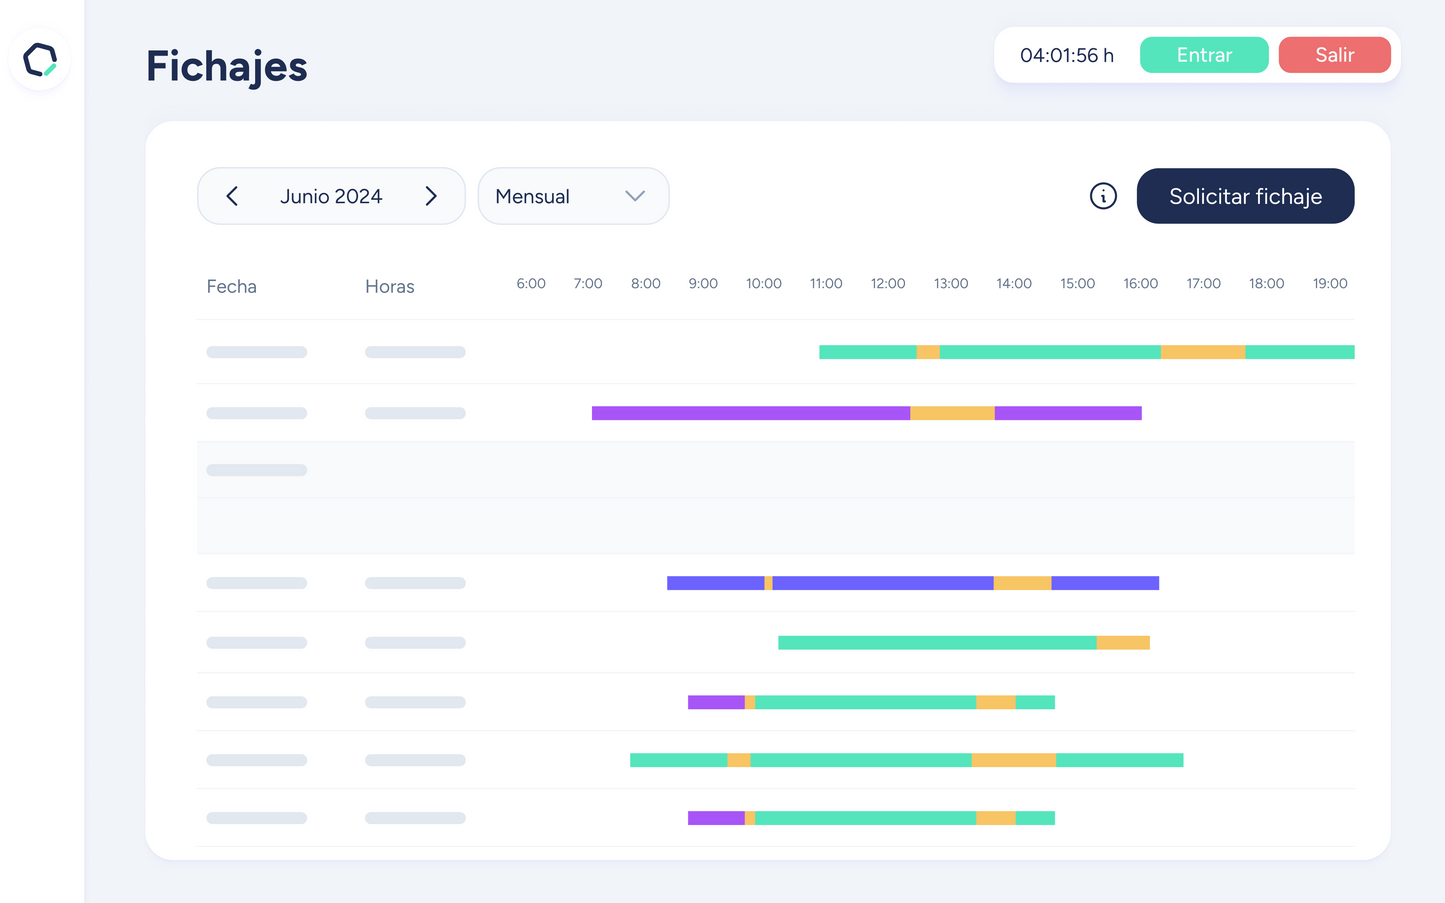Select the long purple bar in second row
Screen dimensions: 1445x903
(x=750, y=413)
